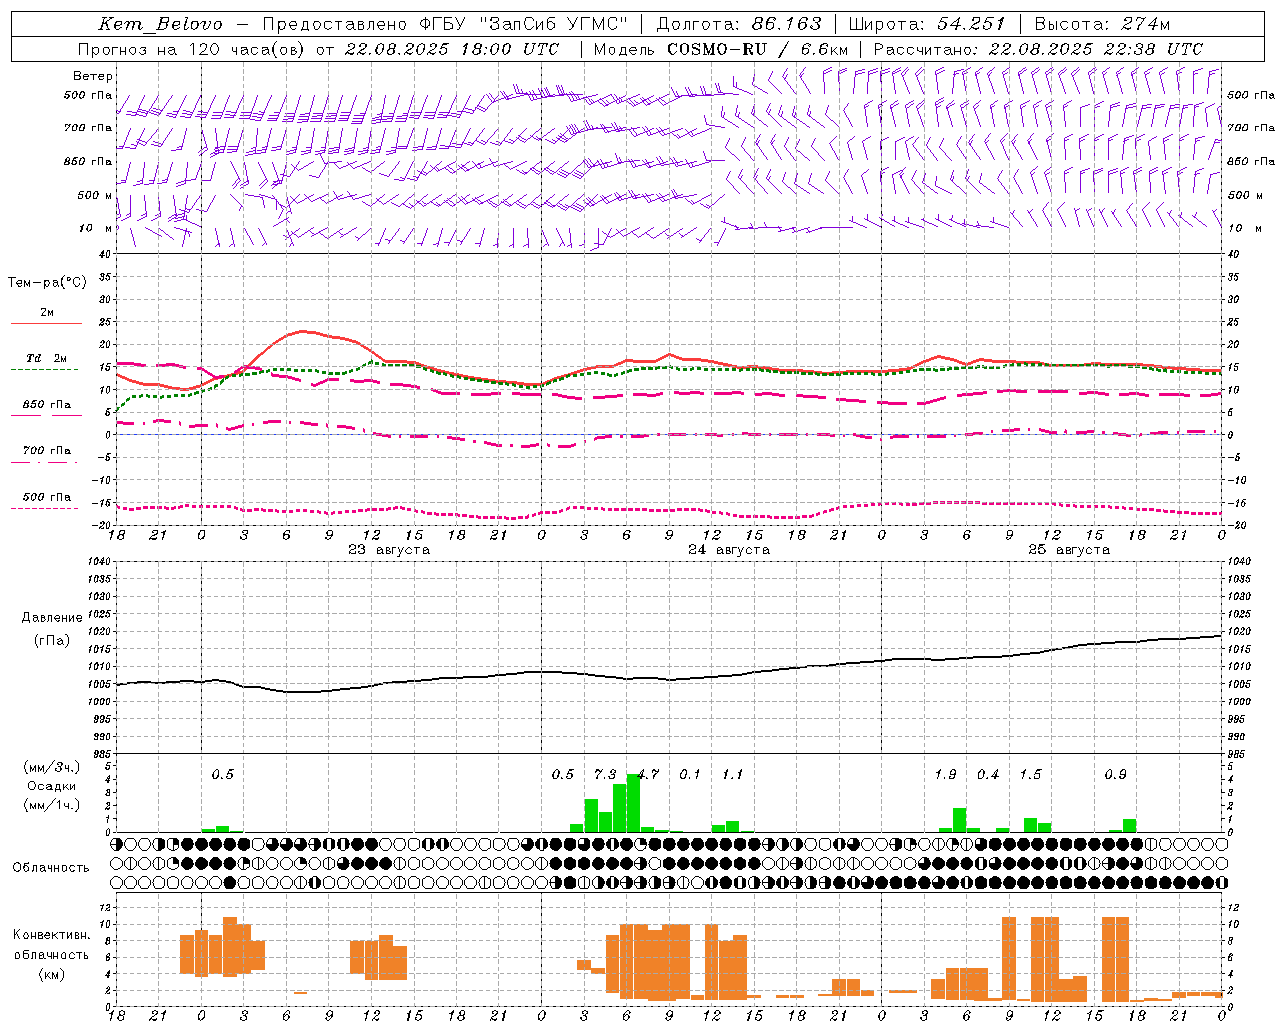The image size is (1280, 1024).
Task: Select precipitation total 0.9
Action: click(x=1115, y=774)
